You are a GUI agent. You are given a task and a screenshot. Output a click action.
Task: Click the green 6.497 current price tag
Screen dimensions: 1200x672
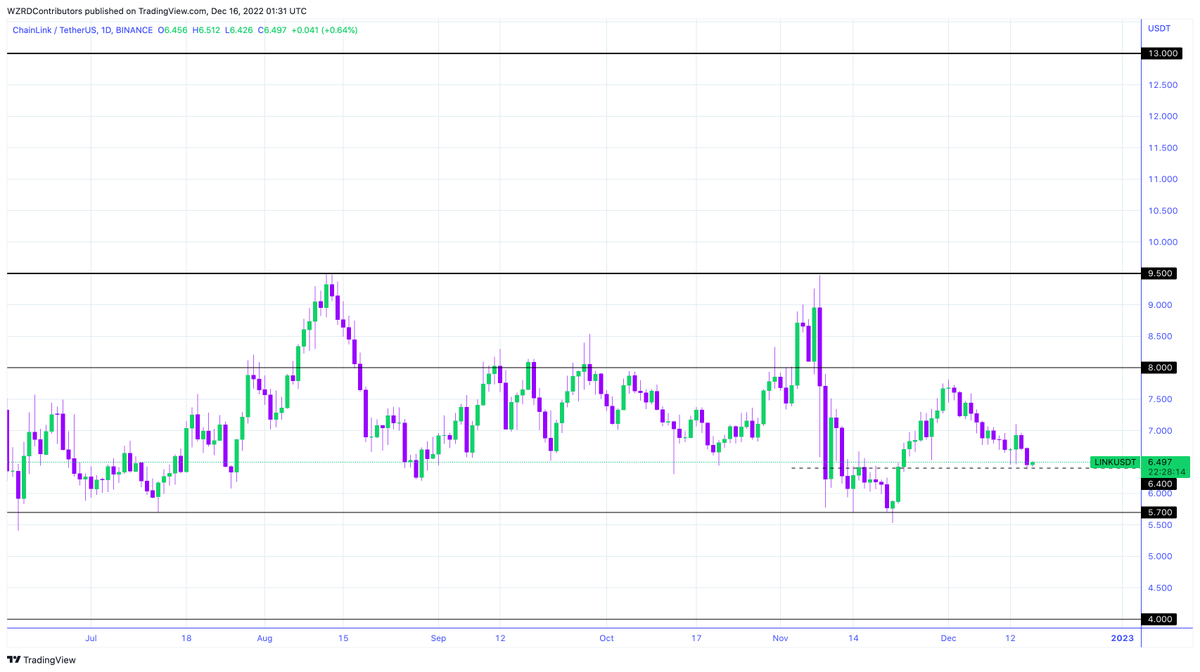click(1160, 462)
